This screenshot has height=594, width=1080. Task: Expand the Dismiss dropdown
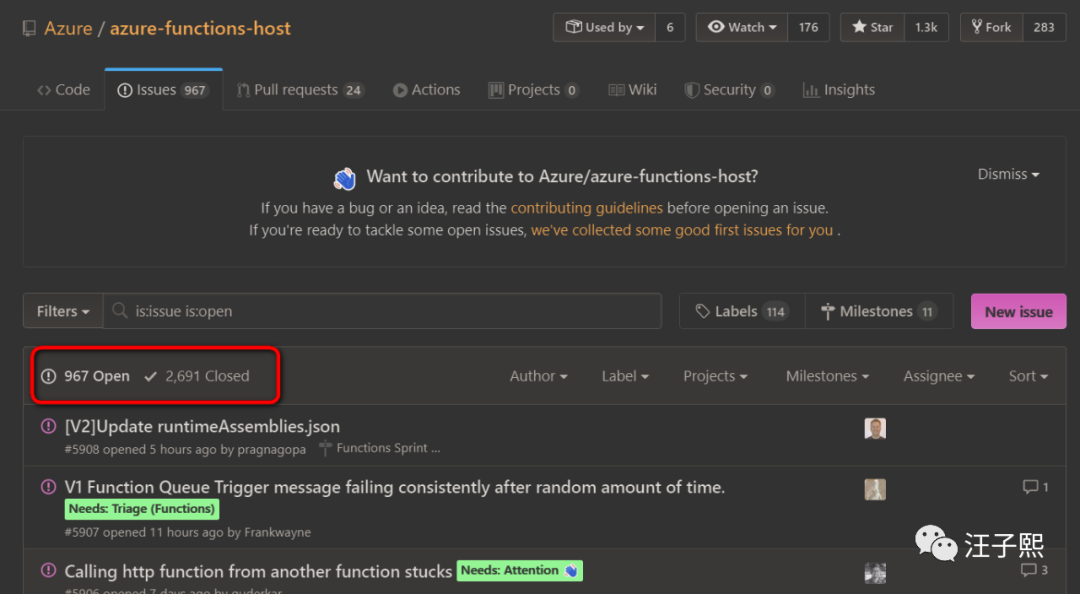1008,174
